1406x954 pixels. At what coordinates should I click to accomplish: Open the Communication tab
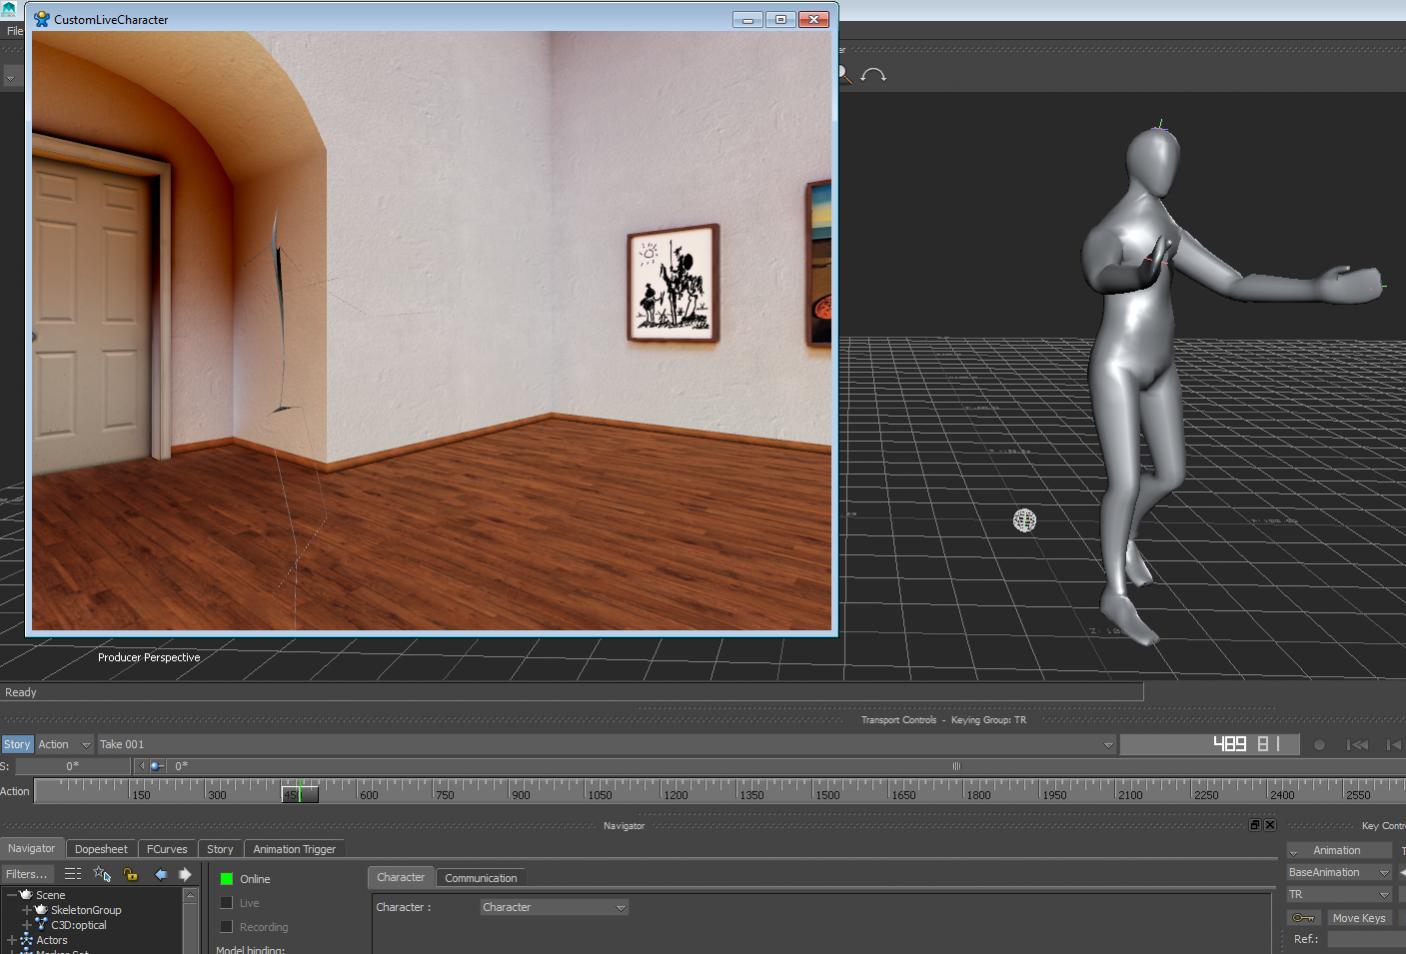[480, 878]
